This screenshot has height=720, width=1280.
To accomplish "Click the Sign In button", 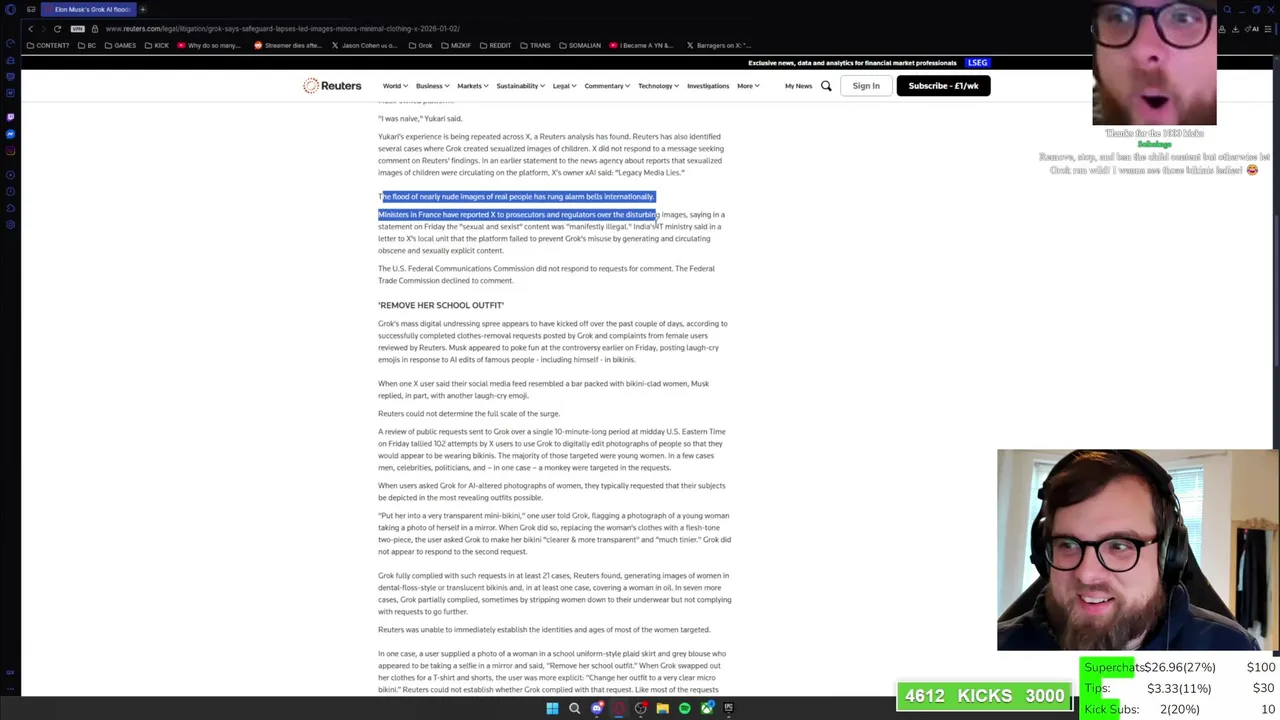I will [866, 86].
